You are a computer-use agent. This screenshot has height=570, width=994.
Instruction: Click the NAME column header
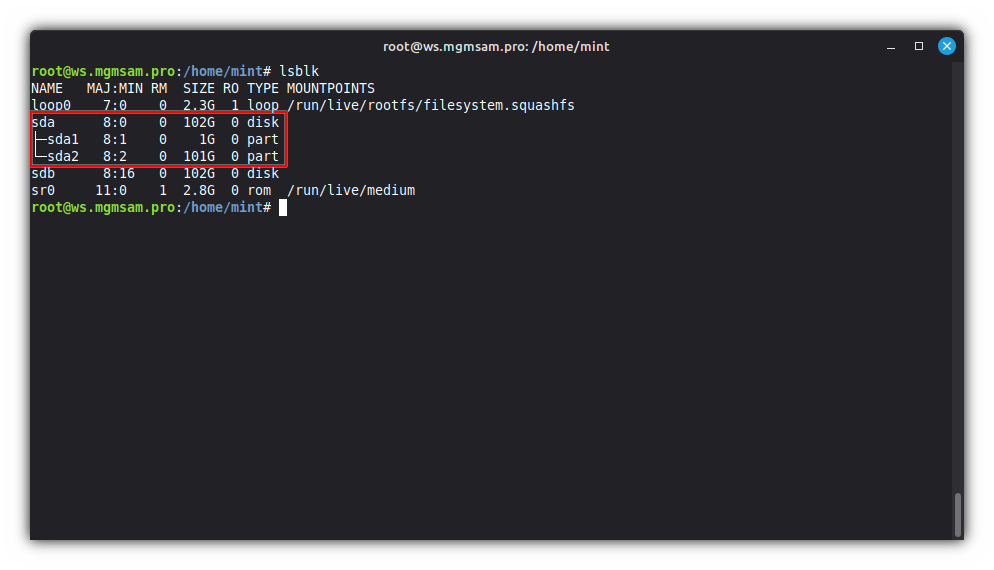click(47, 88)
